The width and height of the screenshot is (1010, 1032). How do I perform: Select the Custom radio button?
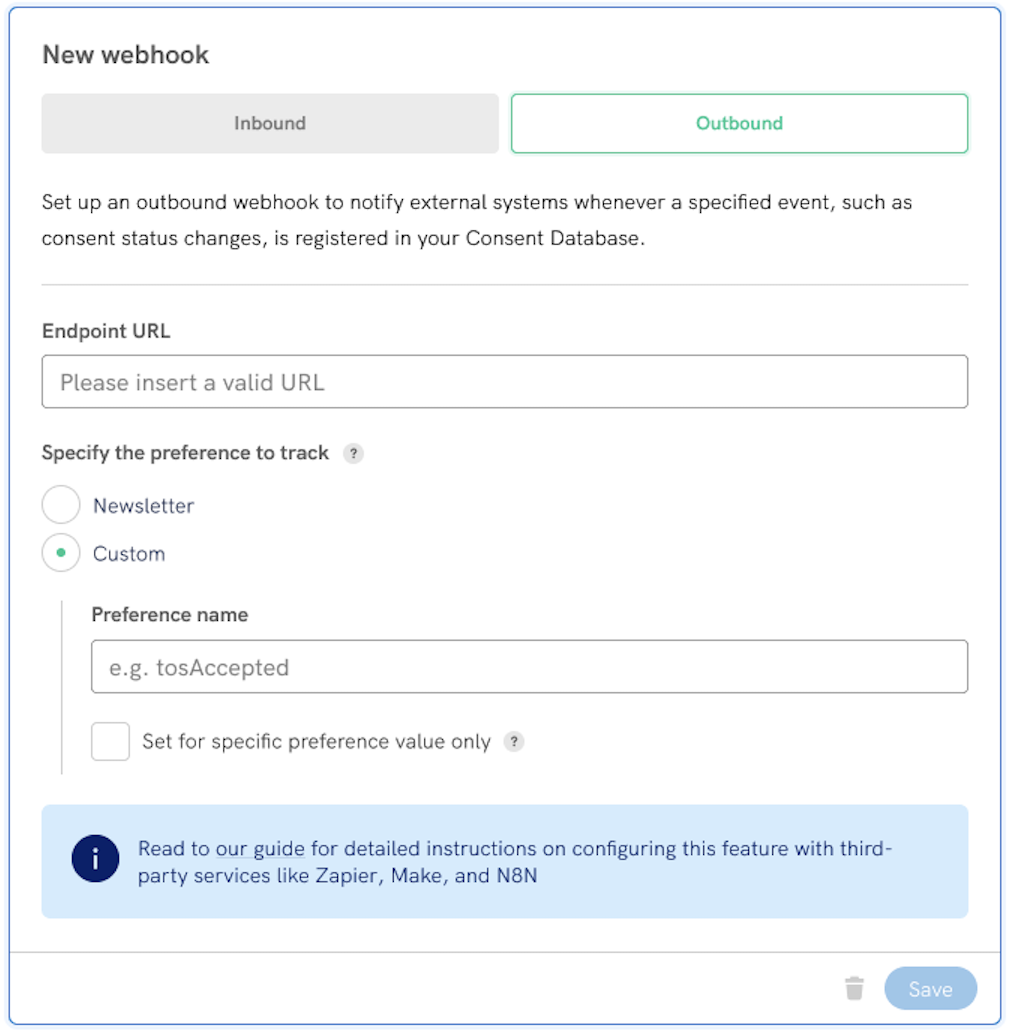coord(61,553)
